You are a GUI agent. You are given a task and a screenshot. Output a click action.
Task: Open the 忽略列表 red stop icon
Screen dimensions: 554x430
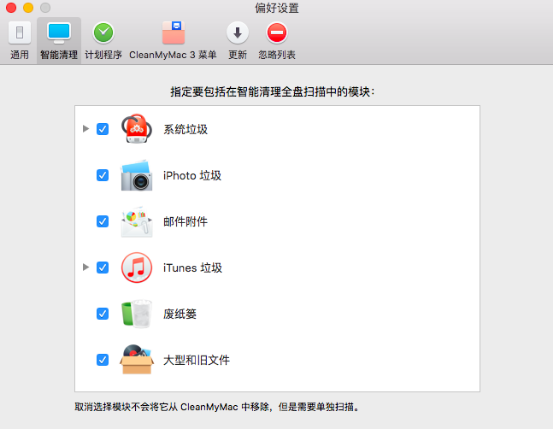(277, 33)
